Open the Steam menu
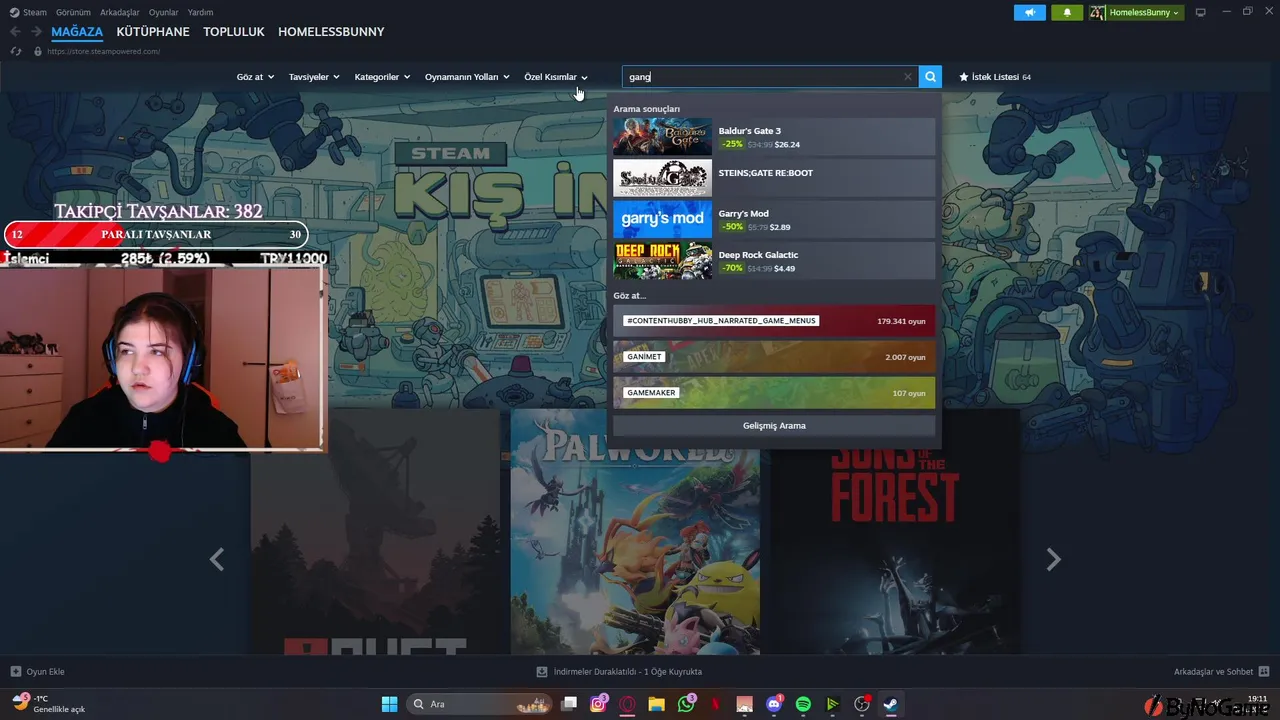 35,12
